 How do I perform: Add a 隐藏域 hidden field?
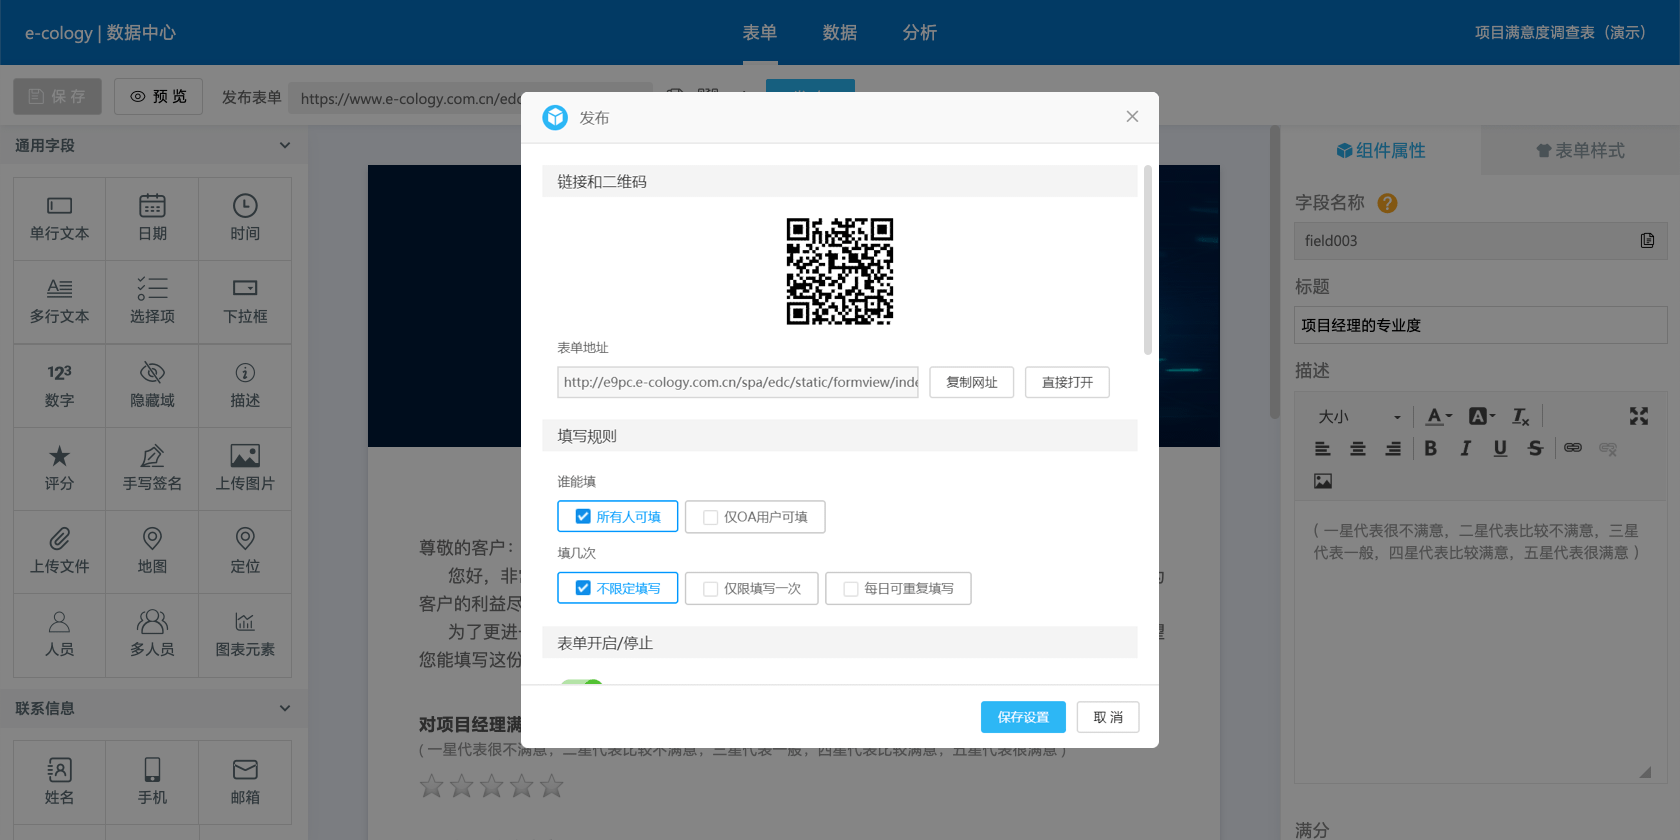coord(152,386)
